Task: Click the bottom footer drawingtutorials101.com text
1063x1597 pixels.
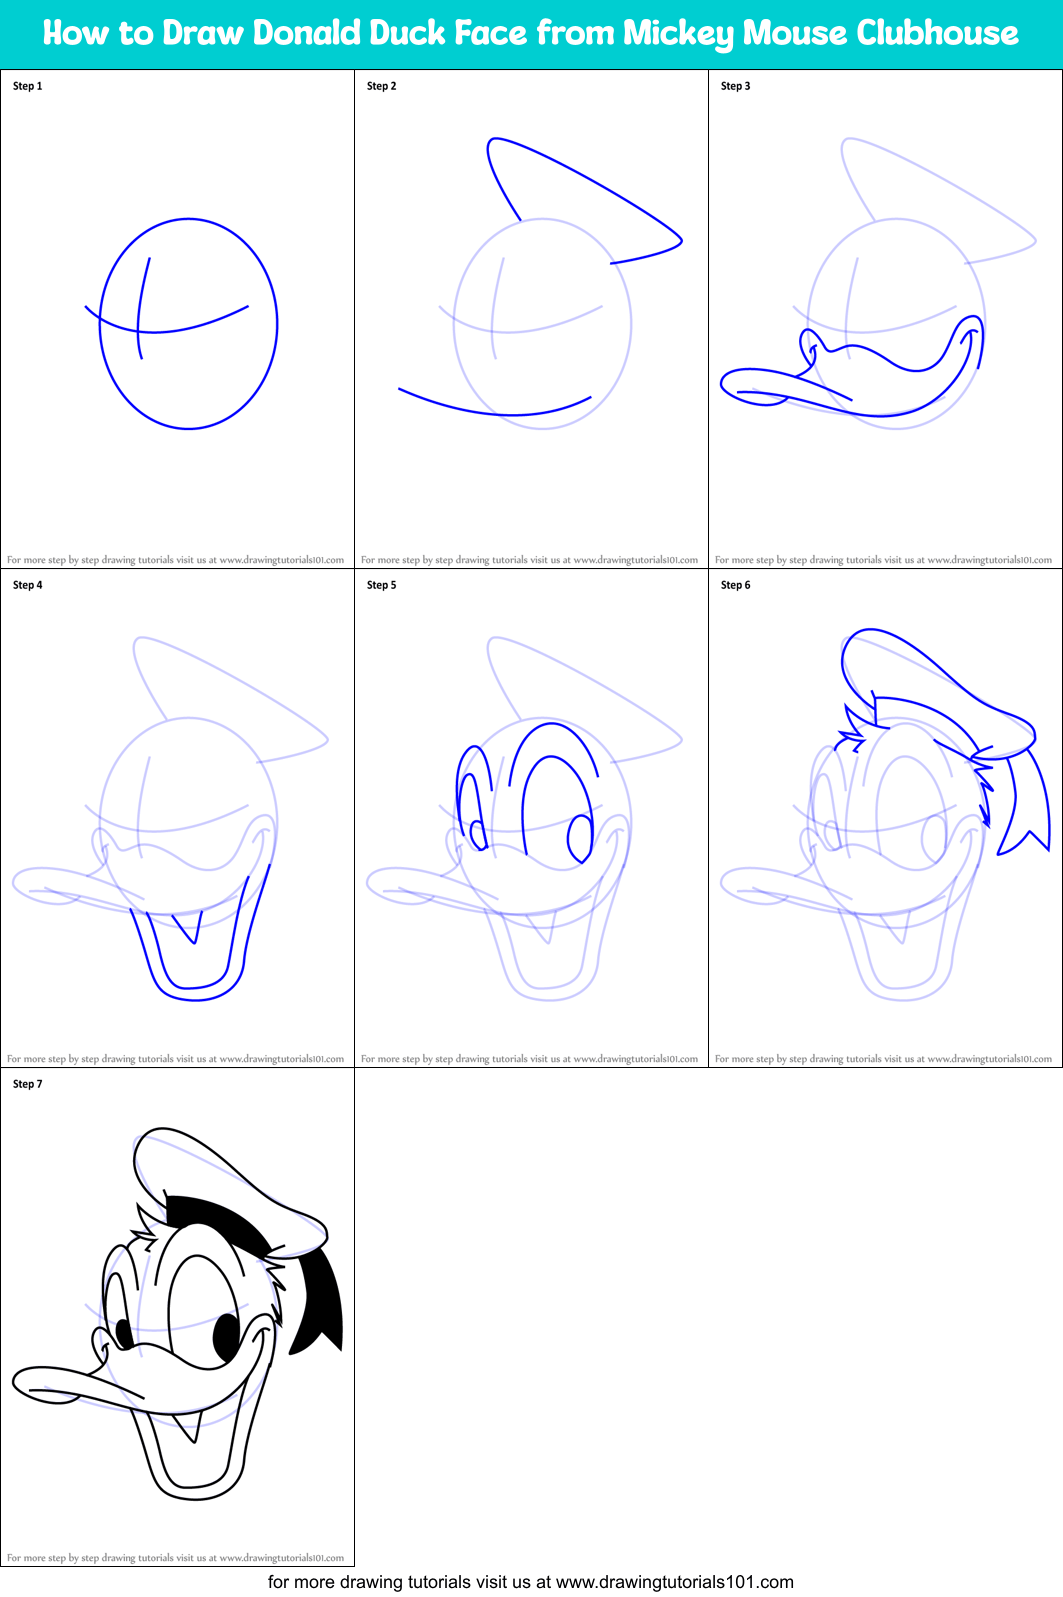Action: (x=531, y=1582)
